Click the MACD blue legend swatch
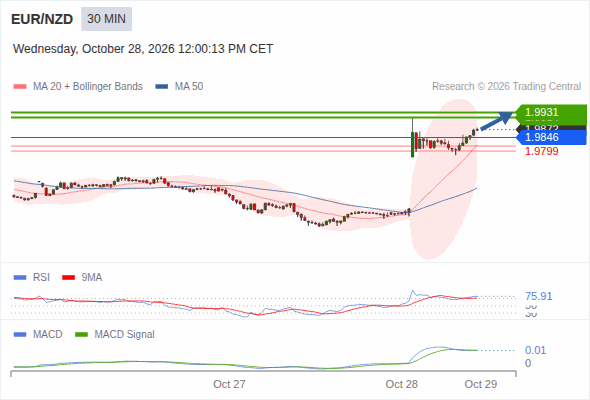This screenshot has width=590, height=400. click(20, 335)
